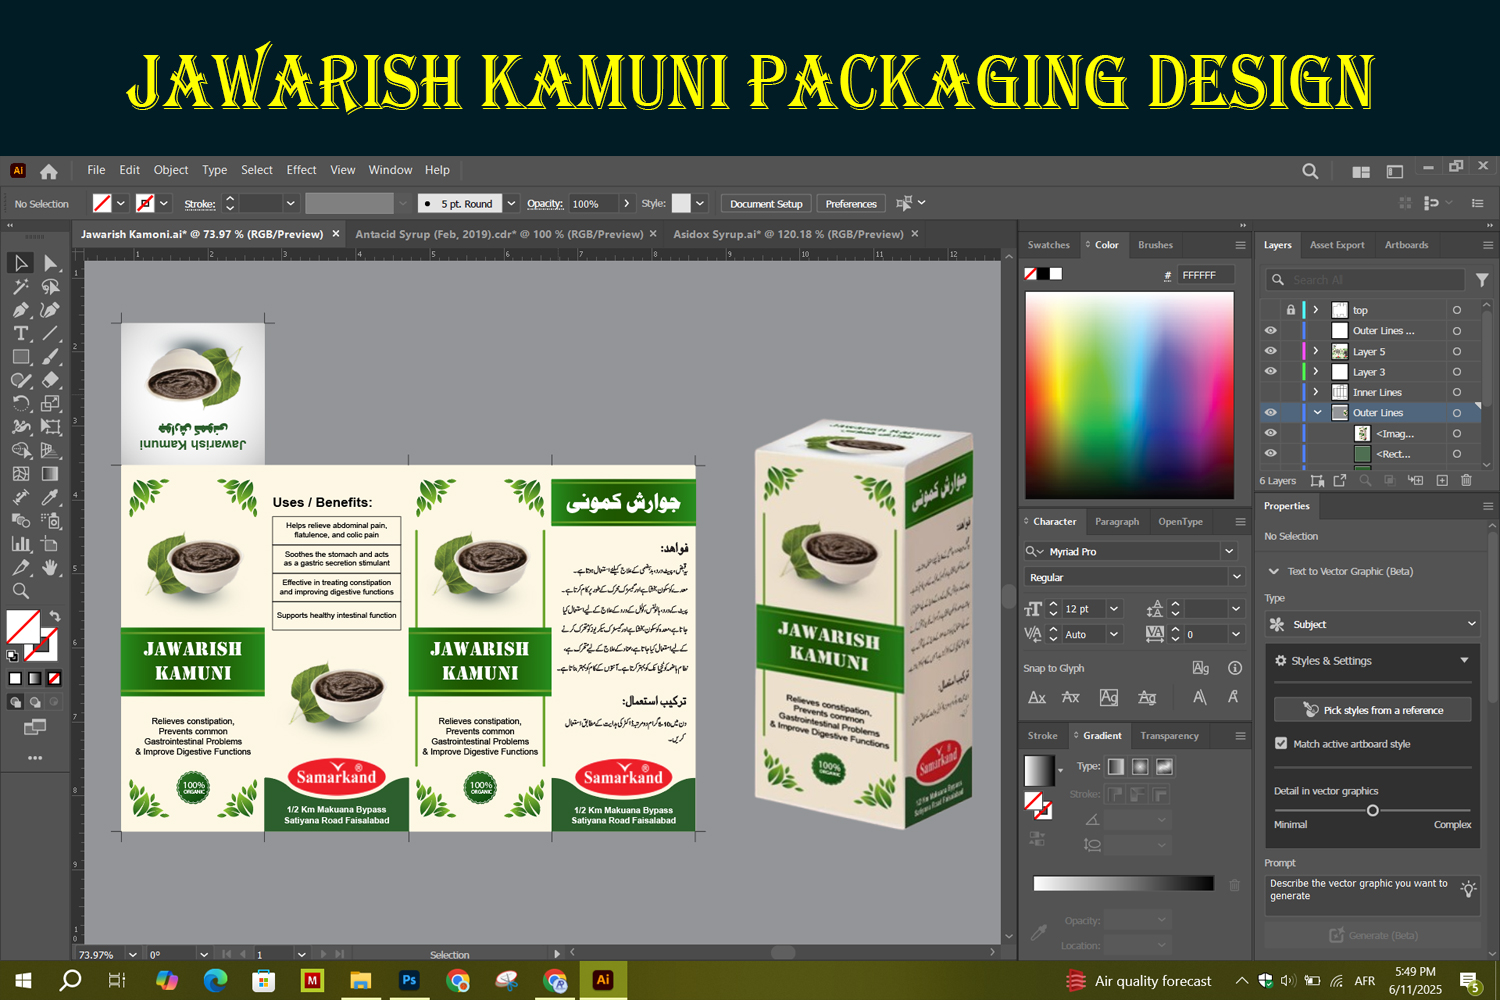
Task: Switch to the Artboards panel tab
Action: (1406, 245)
